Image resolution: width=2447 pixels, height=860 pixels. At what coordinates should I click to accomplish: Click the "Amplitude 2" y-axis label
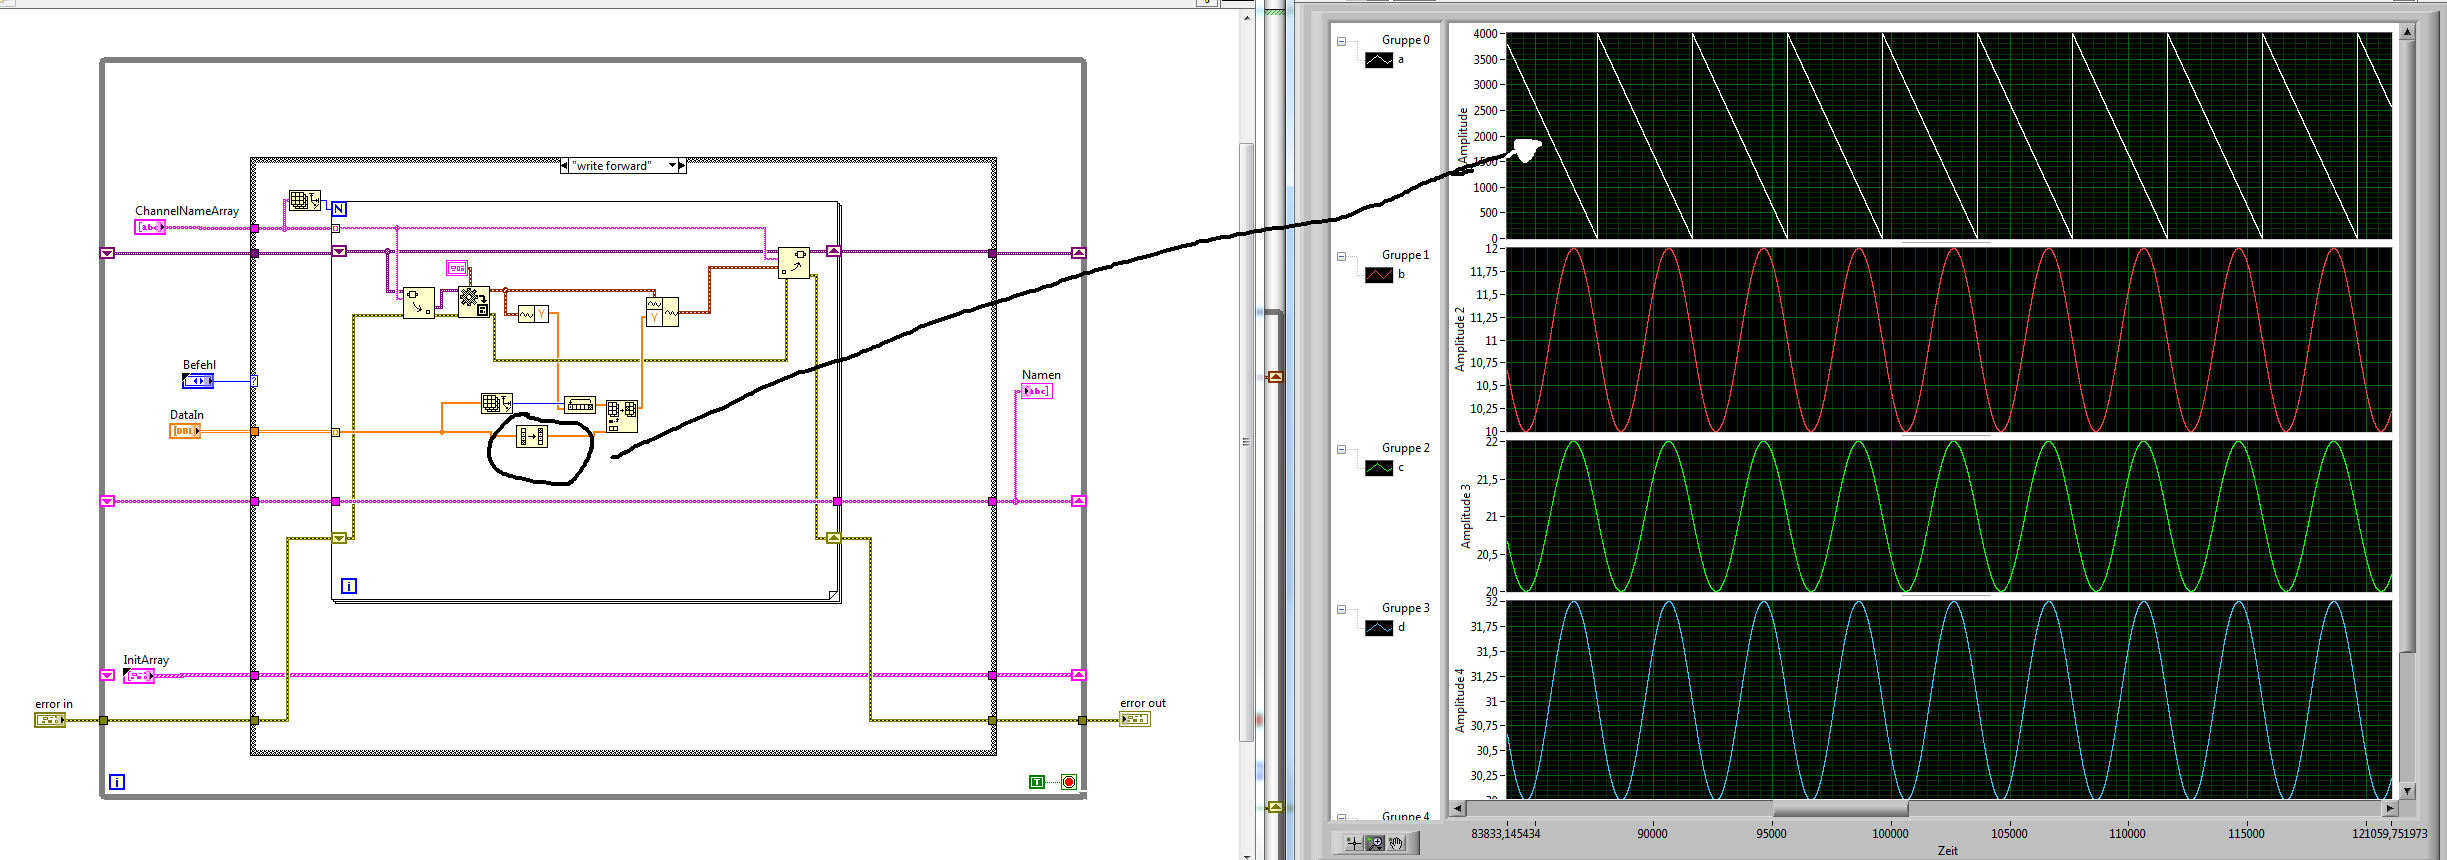1460,339
